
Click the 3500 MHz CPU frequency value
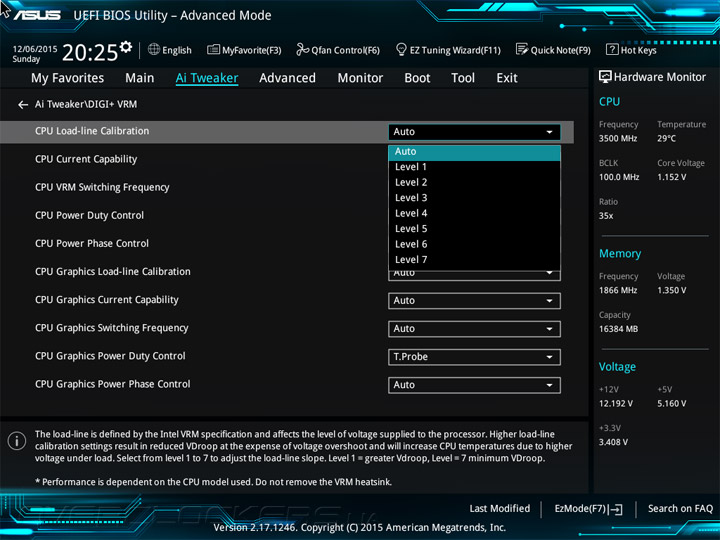click(618, 139)
